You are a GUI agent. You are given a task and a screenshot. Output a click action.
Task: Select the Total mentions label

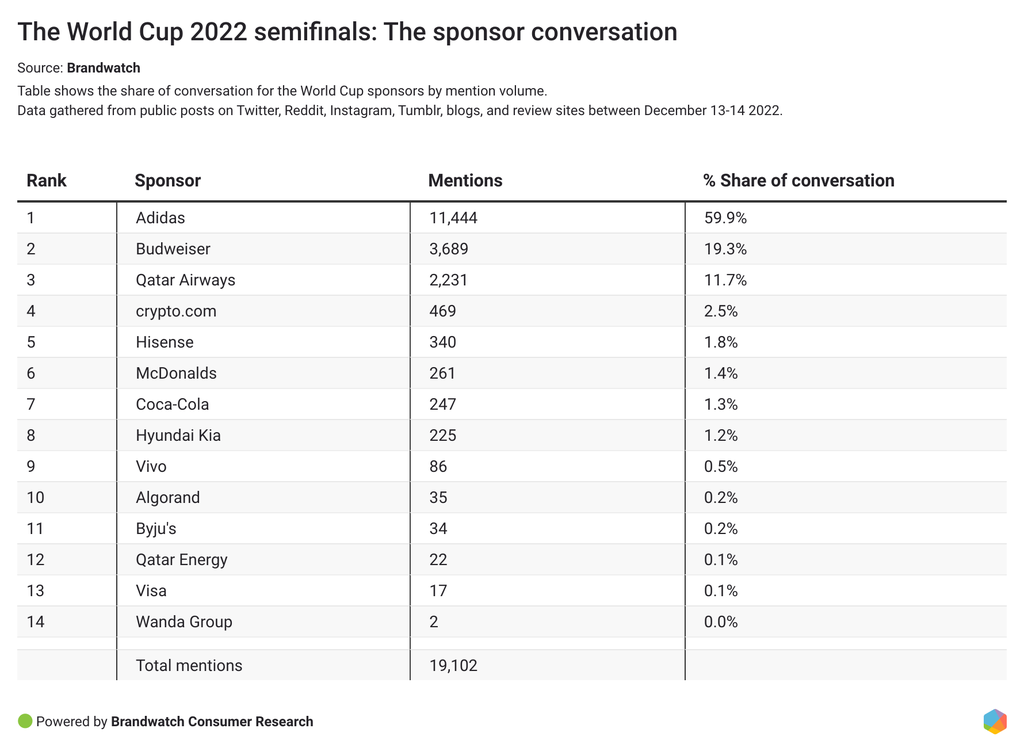189,665
